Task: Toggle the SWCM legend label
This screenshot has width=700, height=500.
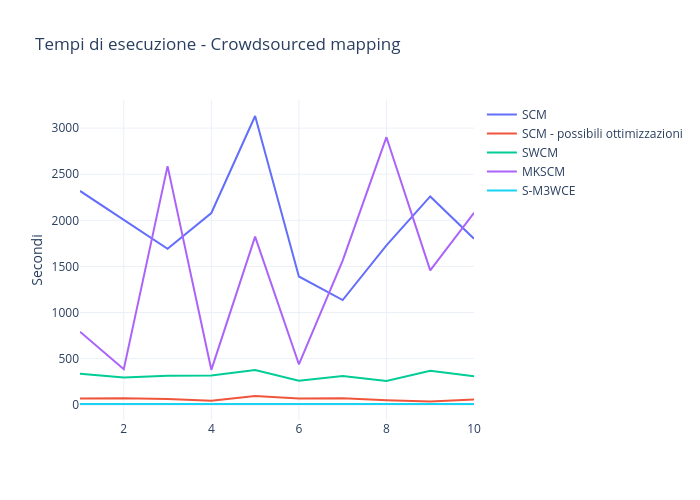Action: (x=539, y=153)
